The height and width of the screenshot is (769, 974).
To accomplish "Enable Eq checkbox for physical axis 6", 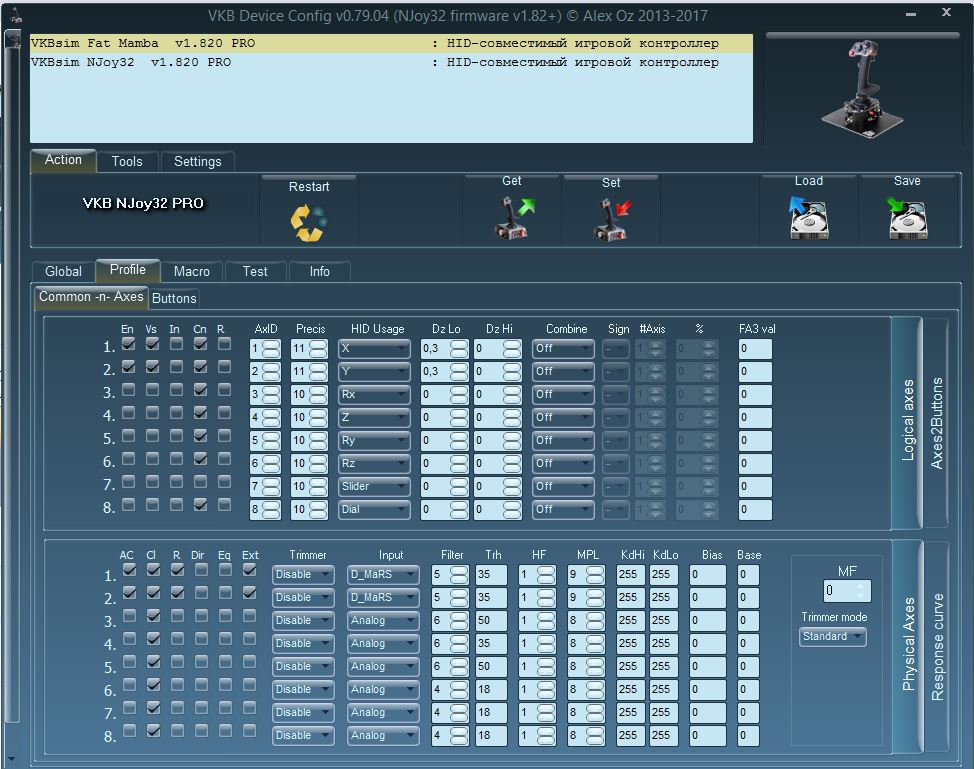I will point(225,685).
